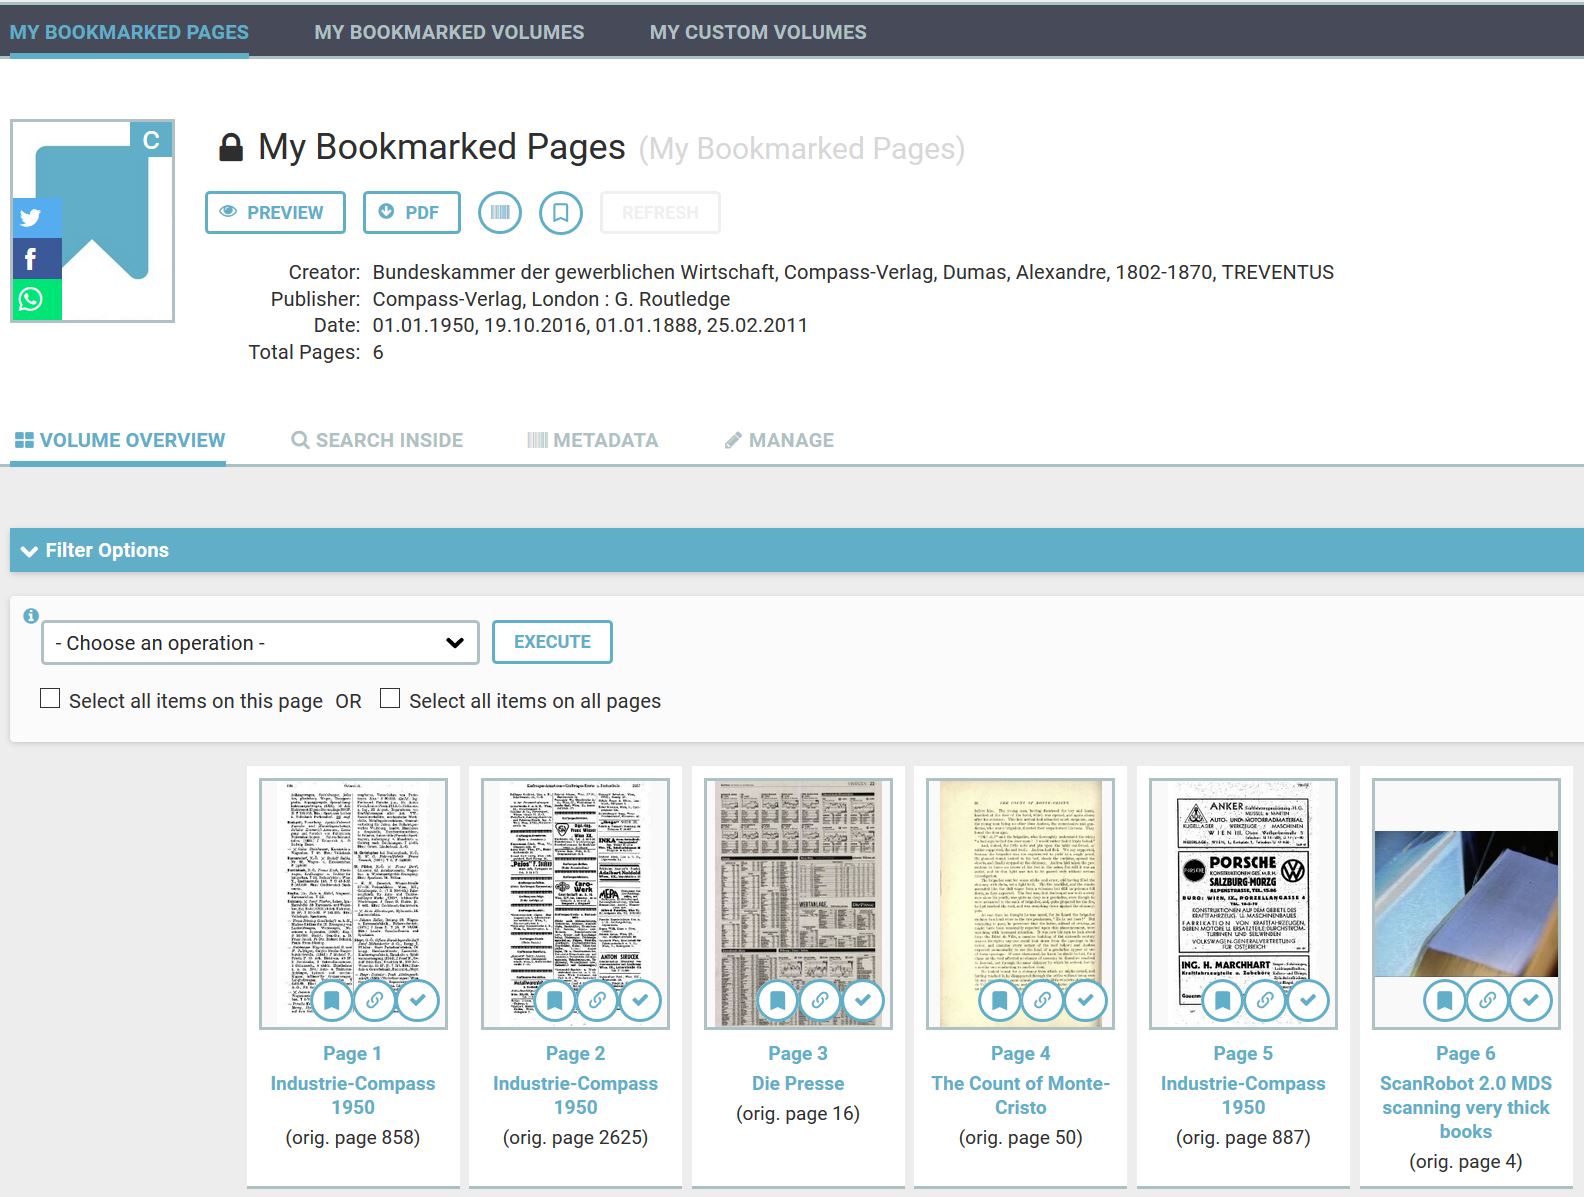Share on Twitter via sidebar icon
This screenshot has height=1197, width=1584.
(x=31, y=217)
